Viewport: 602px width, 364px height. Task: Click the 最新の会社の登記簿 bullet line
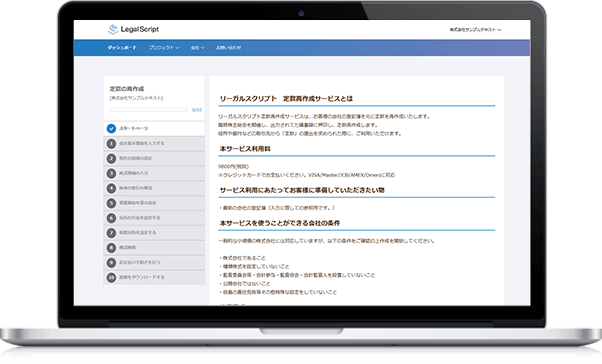(277, 208)
